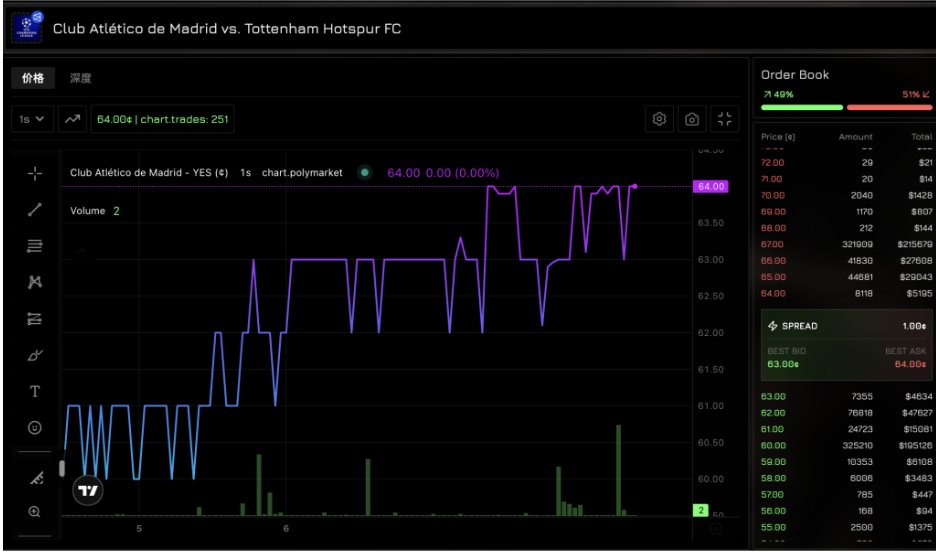
Task: Click the time axis label 5
Action: coord(139,529)
